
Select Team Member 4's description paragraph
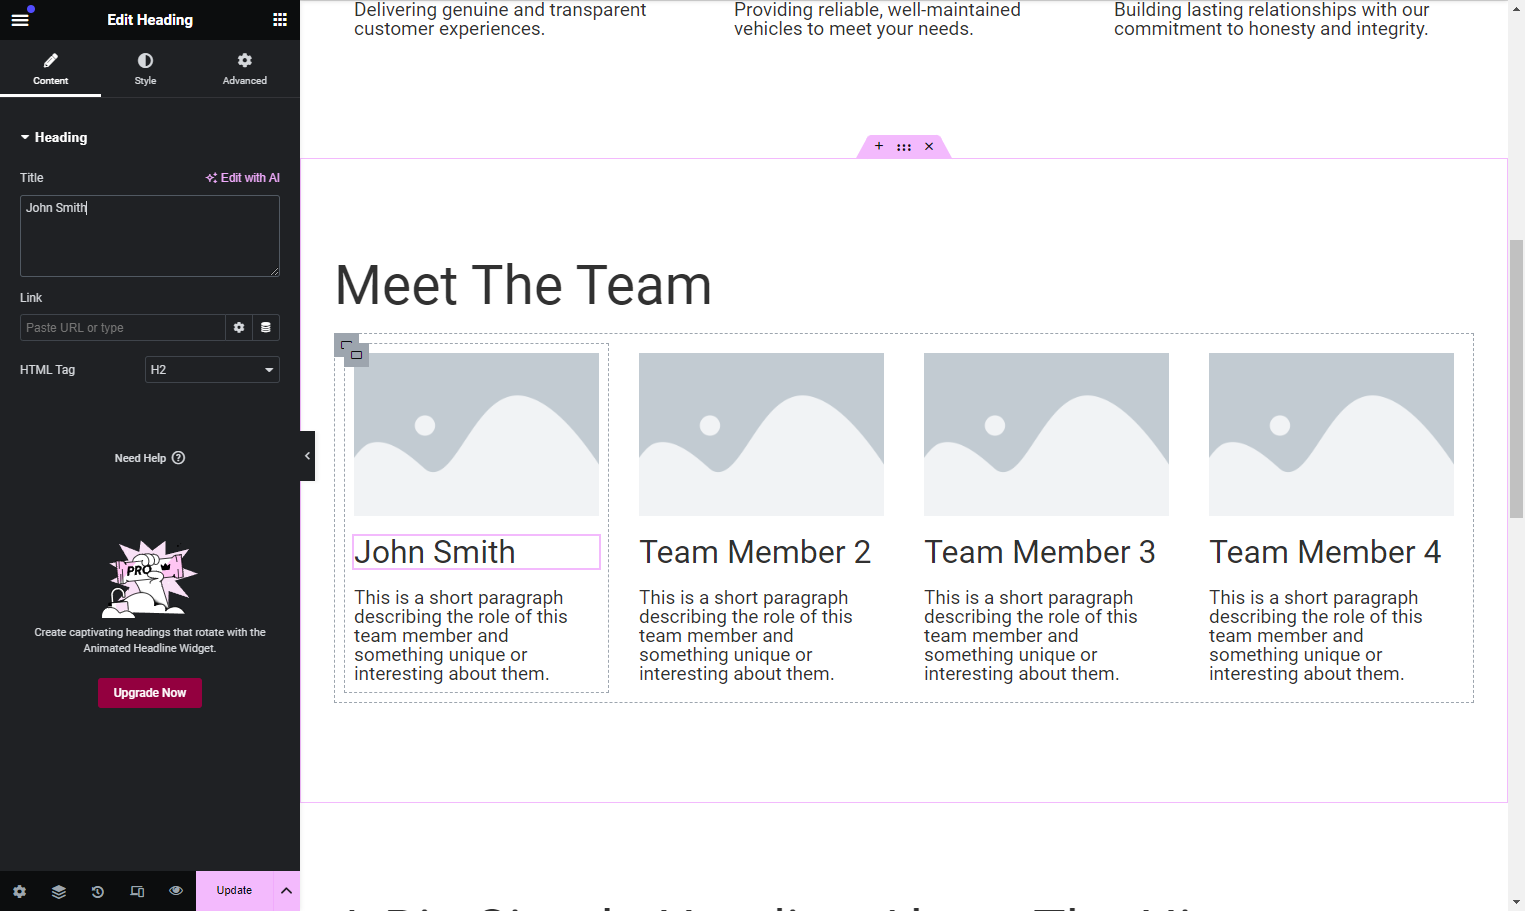[x=1316, y=636]
